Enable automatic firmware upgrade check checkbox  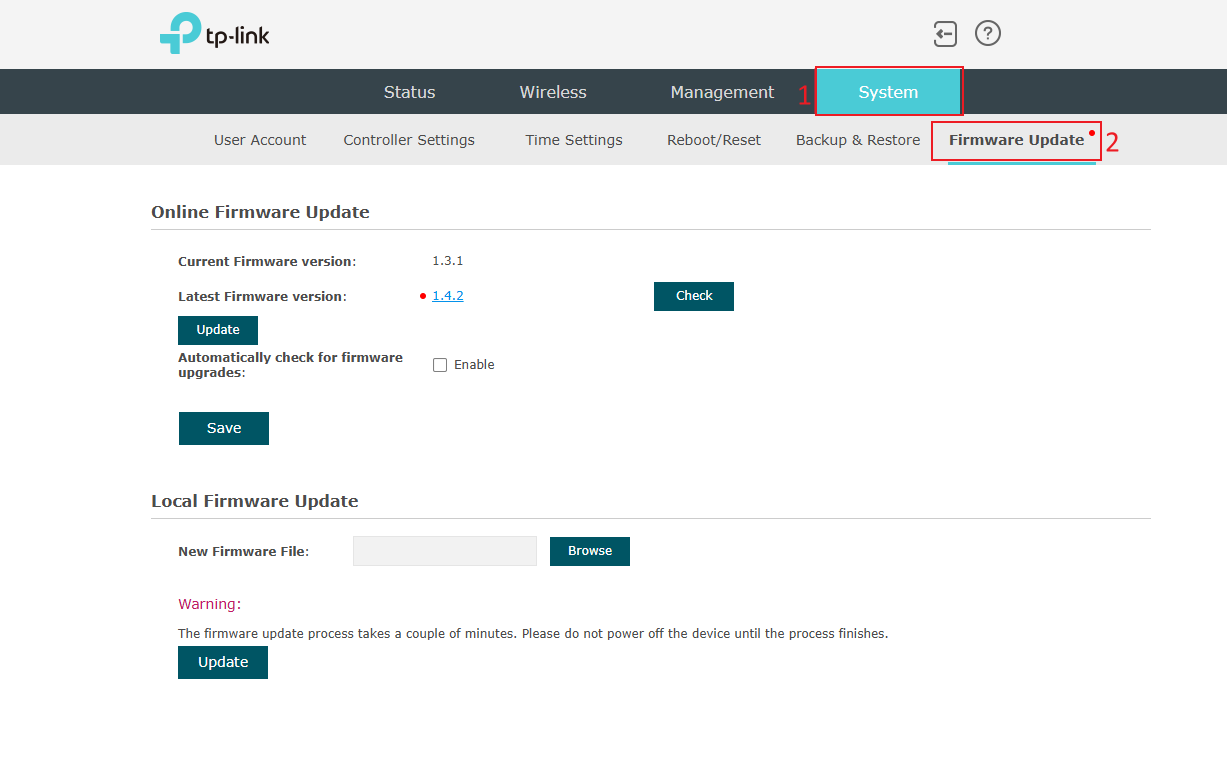440,365
